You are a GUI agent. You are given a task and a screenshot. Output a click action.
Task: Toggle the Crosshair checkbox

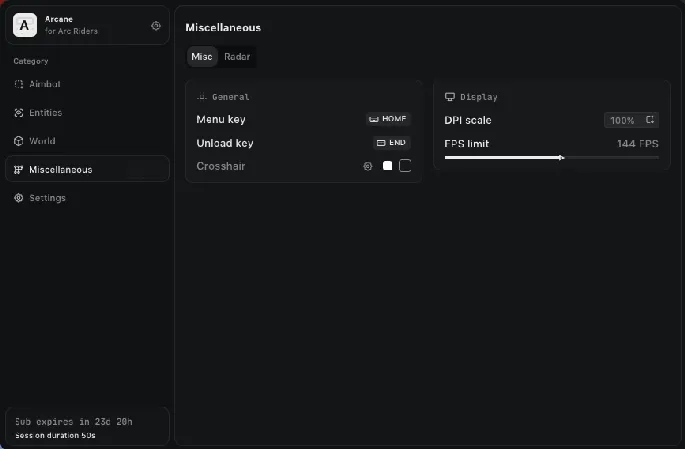405,166
